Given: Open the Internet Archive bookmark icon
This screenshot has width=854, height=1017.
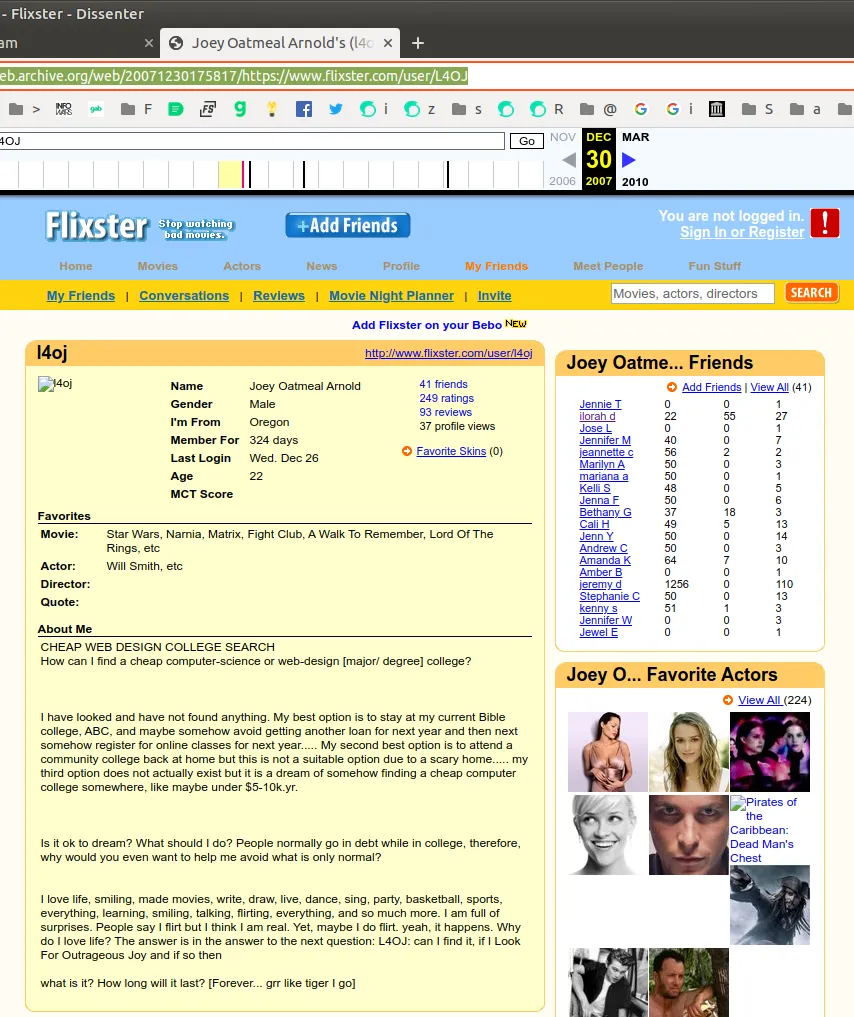Looking at the screenshot, I should [x=717, y=109].
